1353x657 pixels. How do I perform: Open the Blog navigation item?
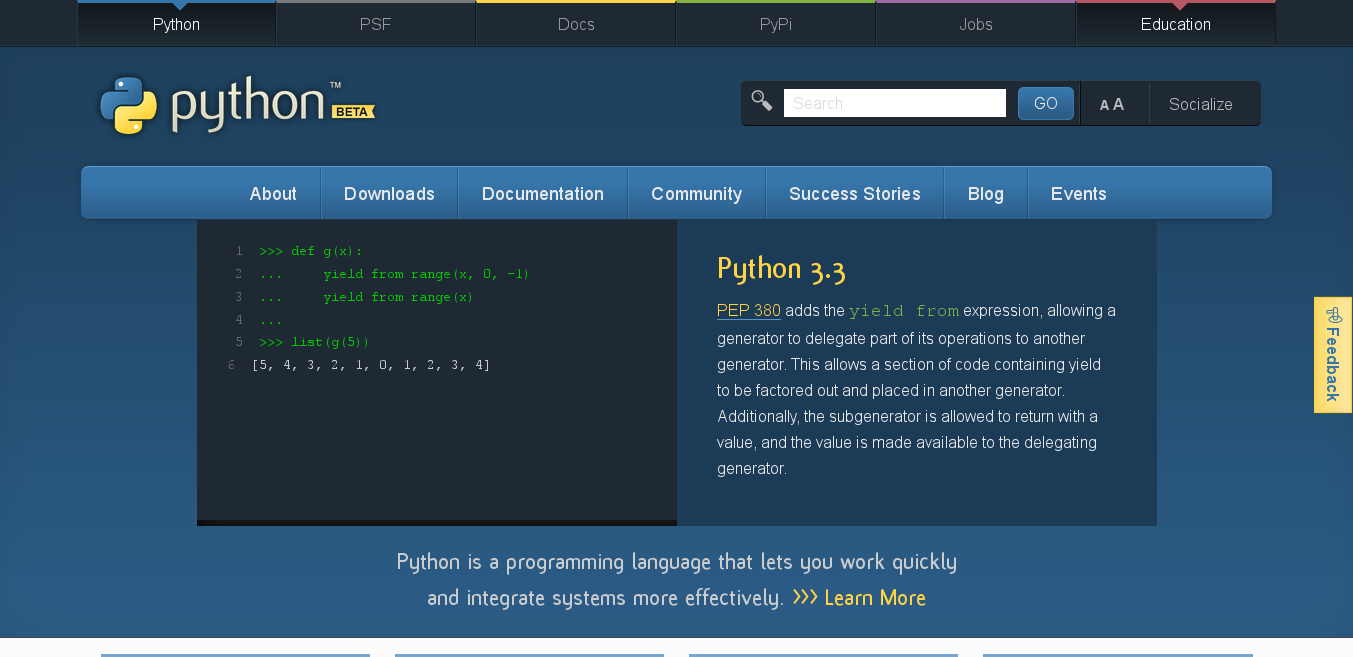click(986, 194)
